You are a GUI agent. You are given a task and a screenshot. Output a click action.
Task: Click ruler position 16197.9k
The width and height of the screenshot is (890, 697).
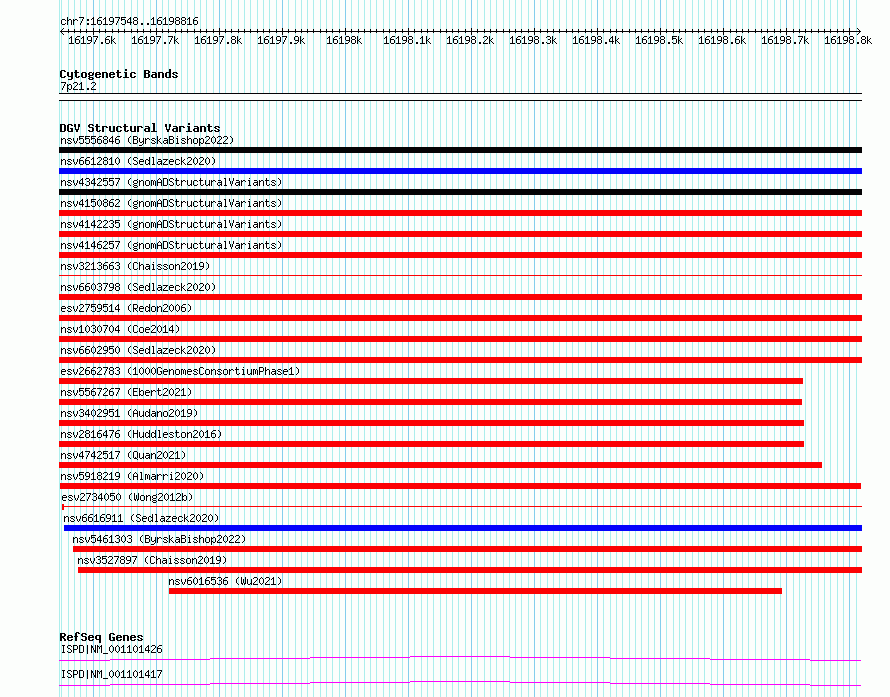(x=281, y=40)
